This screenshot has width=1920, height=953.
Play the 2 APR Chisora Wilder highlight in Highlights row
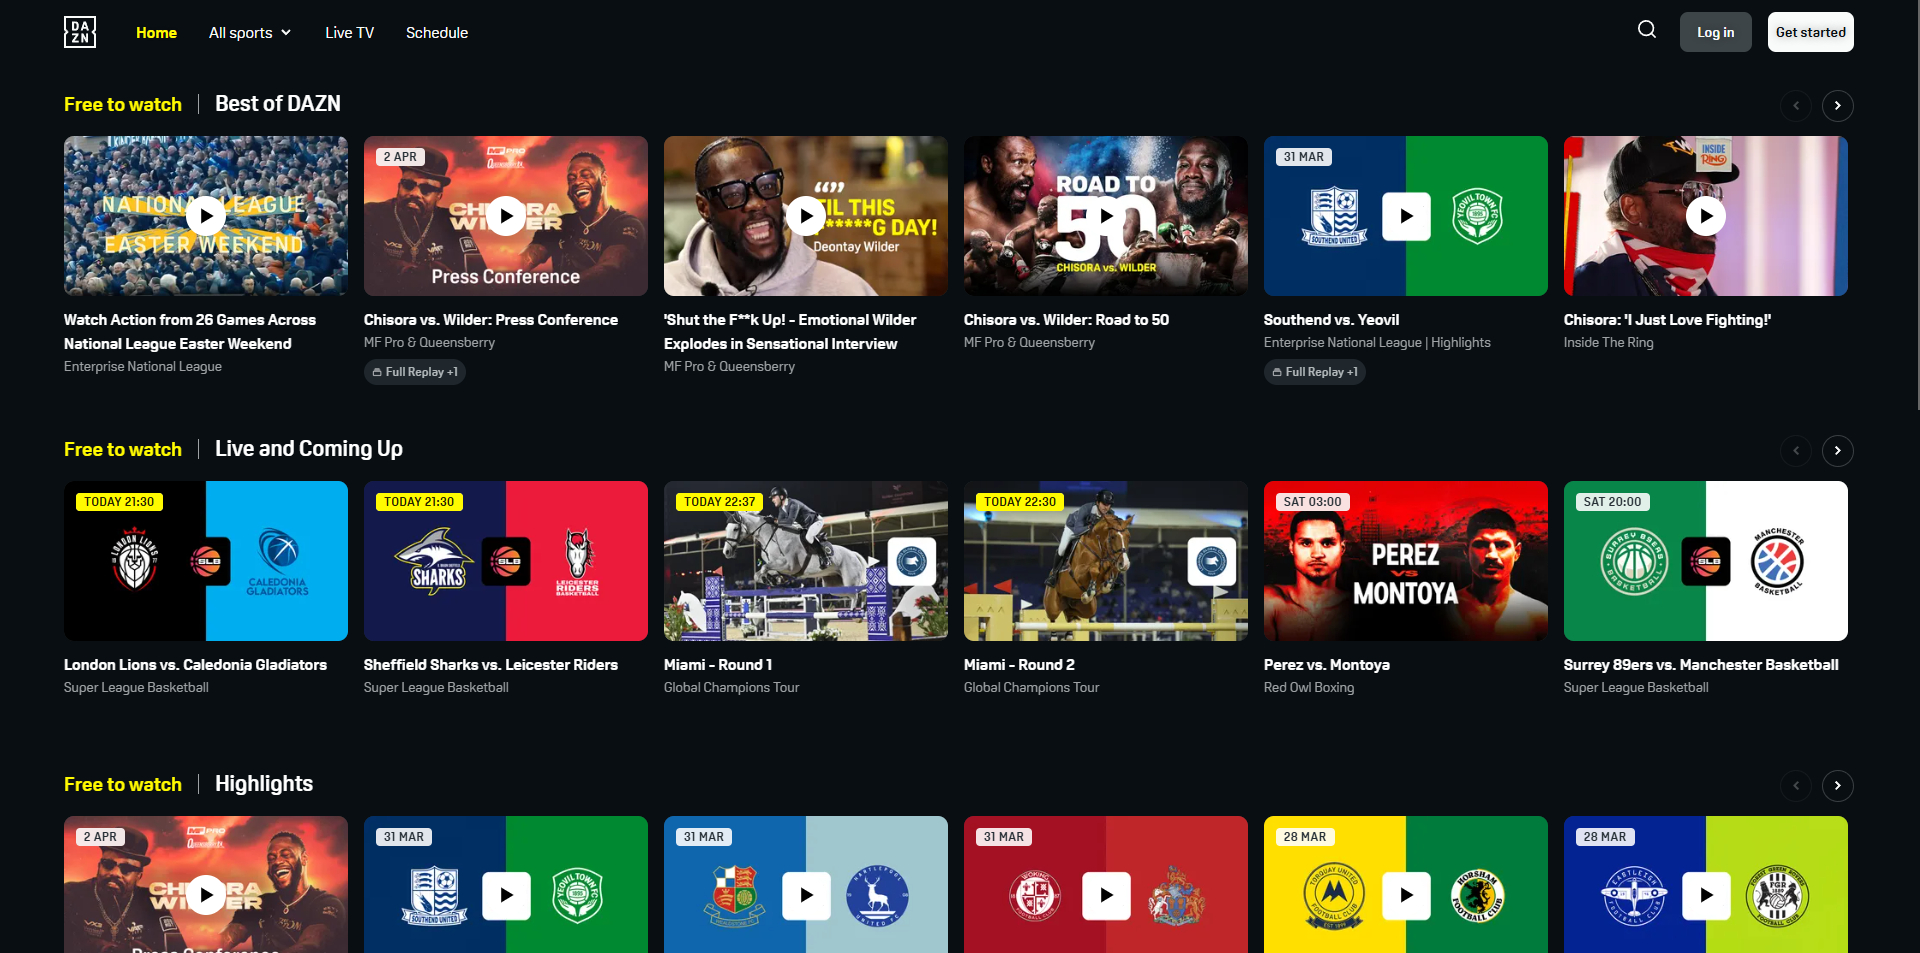pos(206,895)
